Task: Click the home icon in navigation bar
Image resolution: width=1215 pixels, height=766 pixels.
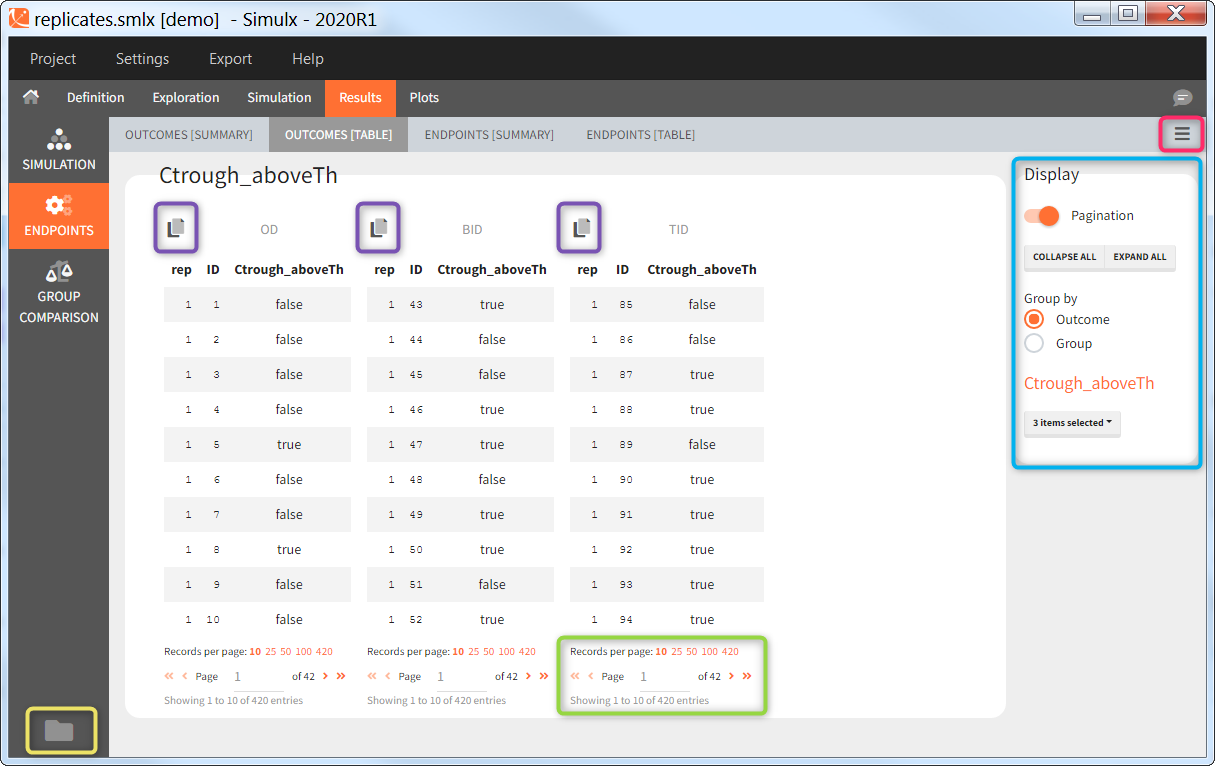Action: (31, 97)
